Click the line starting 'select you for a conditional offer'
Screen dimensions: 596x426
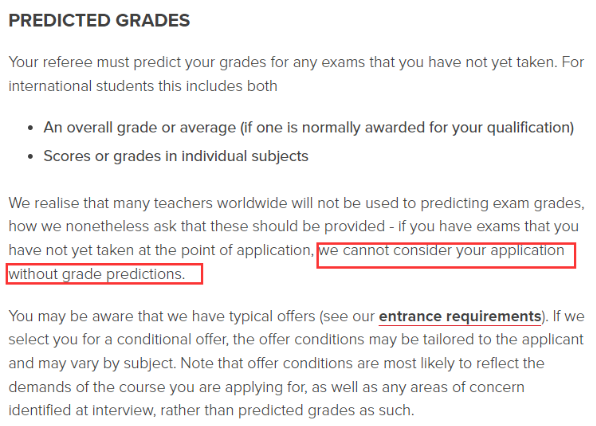[296, 339]
